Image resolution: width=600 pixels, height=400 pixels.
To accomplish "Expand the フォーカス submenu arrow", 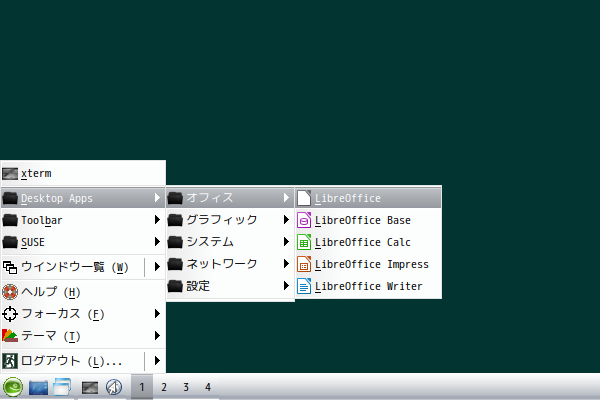I will tap(157, 313).
